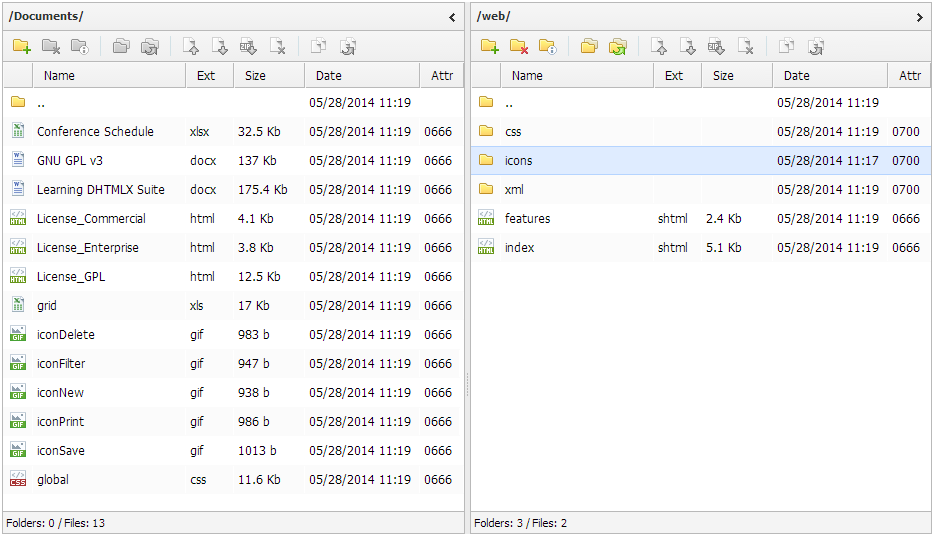Viewport: 934px width, 536px height.
Task: Sort Documents list by Date column
Action: tap(362, 76)
